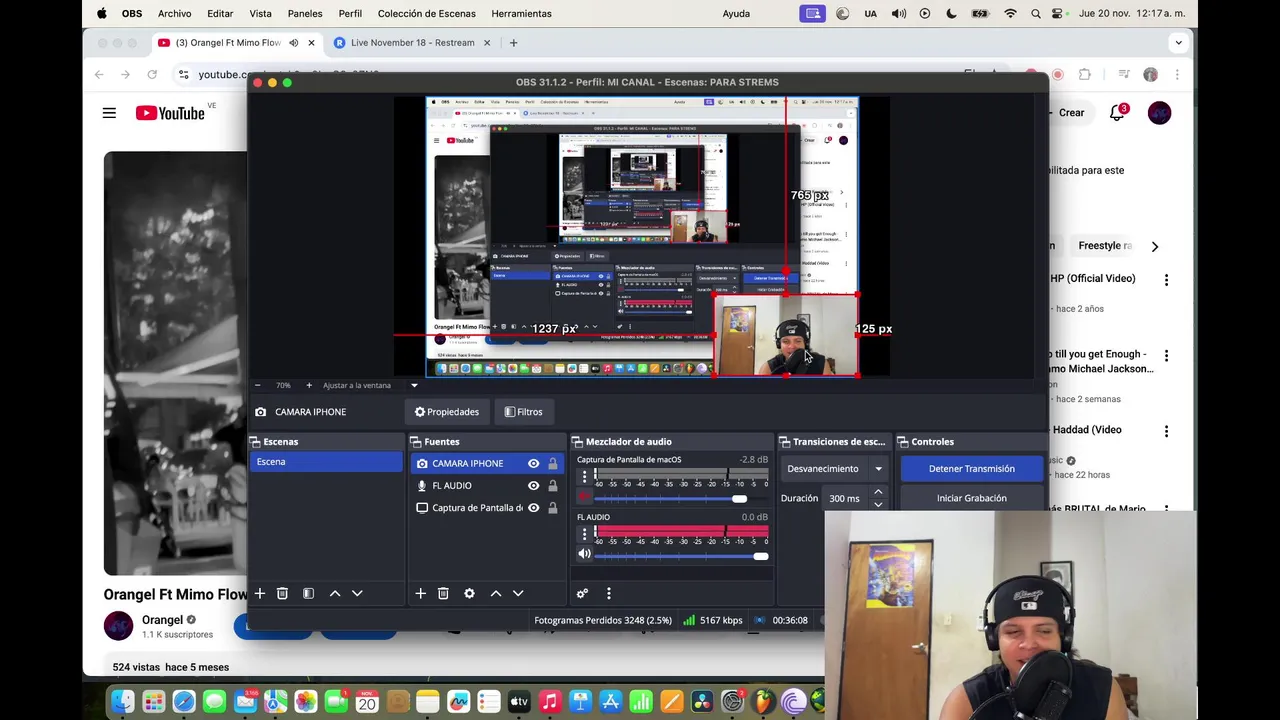Increase transition Duración with up arrow

(x=878, y=492)
